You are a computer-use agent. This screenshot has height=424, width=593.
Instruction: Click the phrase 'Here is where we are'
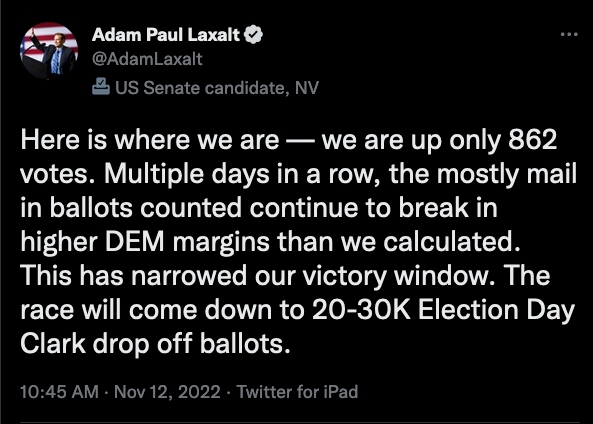(x=150, y=140)
